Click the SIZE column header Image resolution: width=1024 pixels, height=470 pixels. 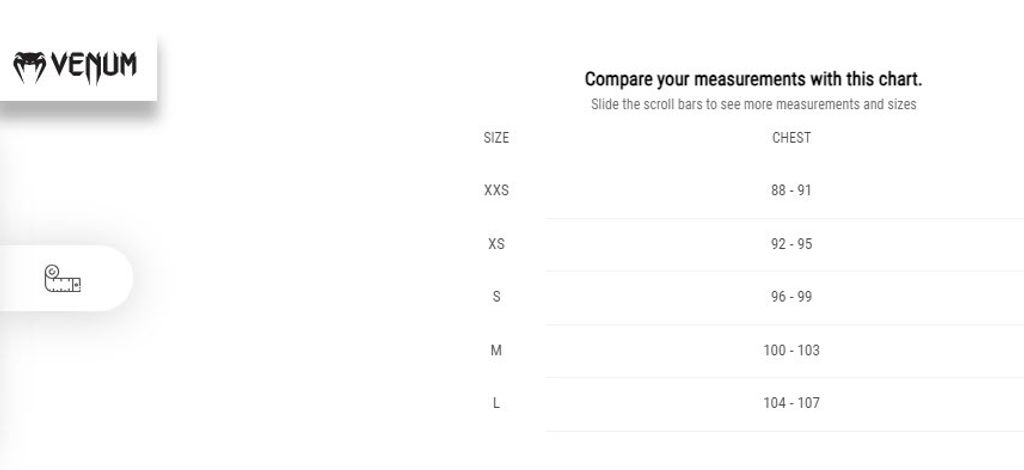496,138
